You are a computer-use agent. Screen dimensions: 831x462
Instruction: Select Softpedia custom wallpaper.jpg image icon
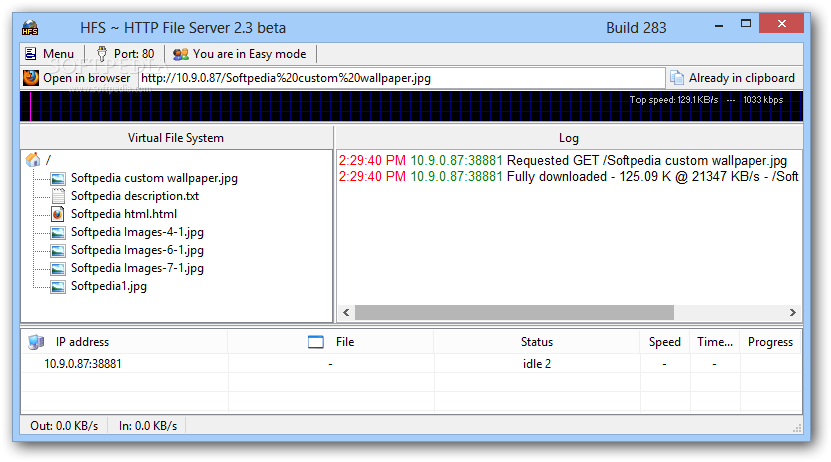pyautogui.click(x=58, y=178)
